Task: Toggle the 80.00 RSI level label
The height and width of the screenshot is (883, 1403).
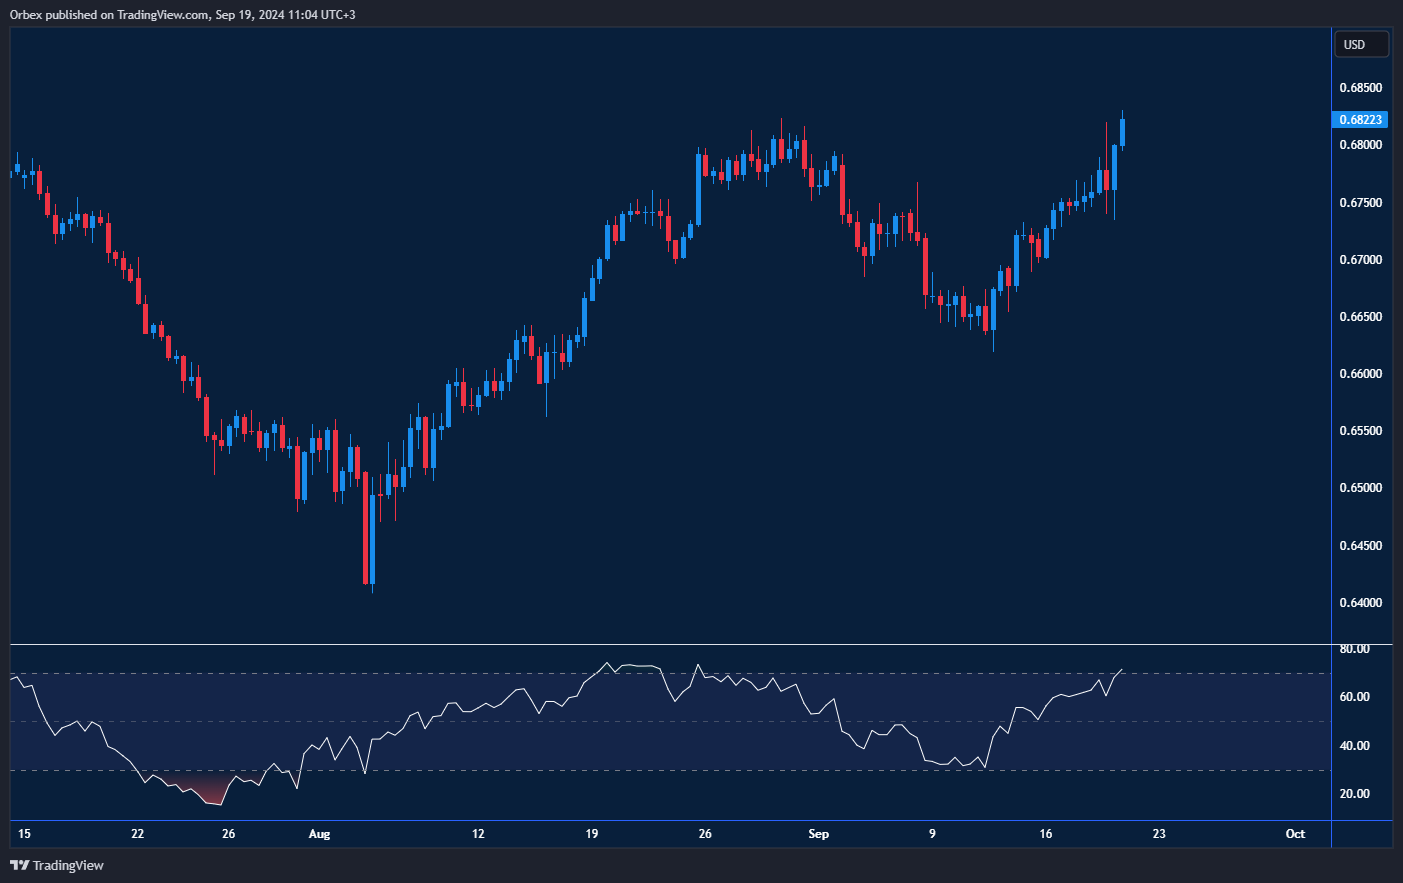Action: [1357, 649]
